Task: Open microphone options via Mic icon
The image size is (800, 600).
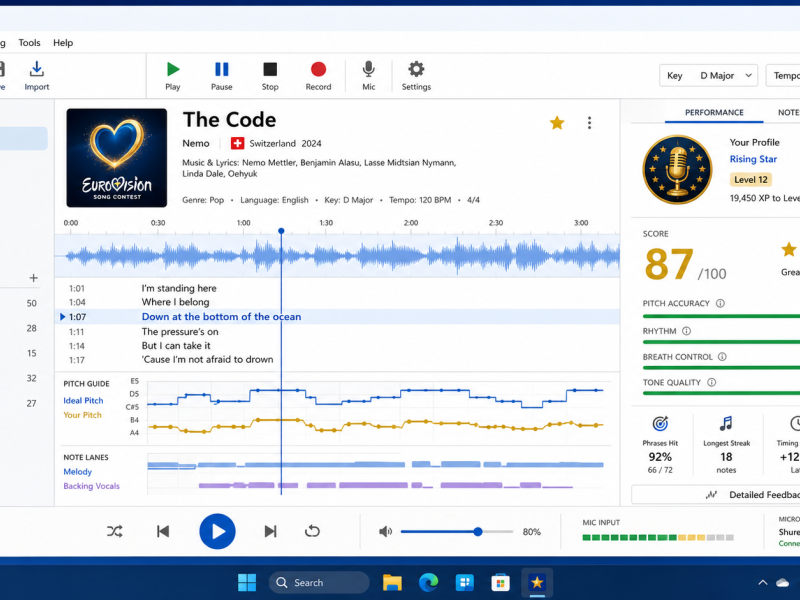Action: [368, 69]
